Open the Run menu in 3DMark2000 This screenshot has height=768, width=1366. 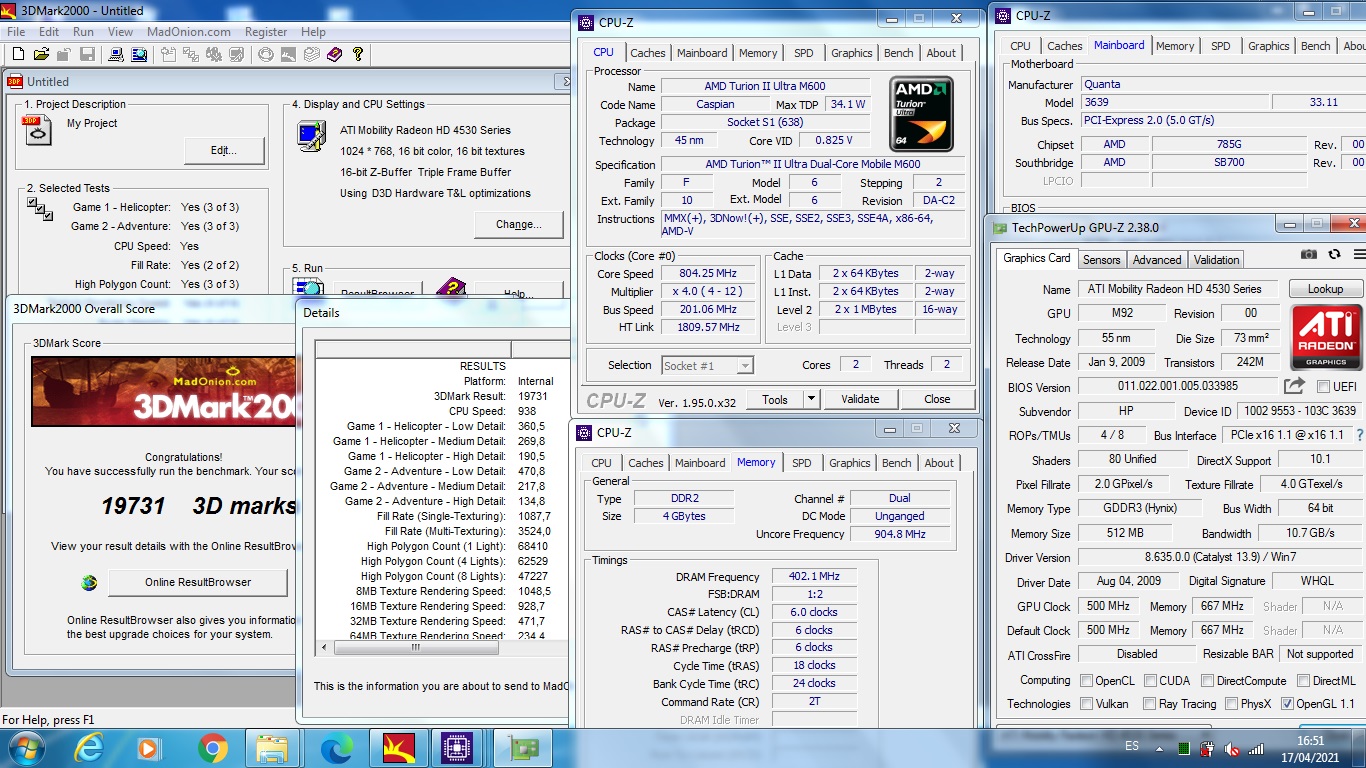coord(83,32)
